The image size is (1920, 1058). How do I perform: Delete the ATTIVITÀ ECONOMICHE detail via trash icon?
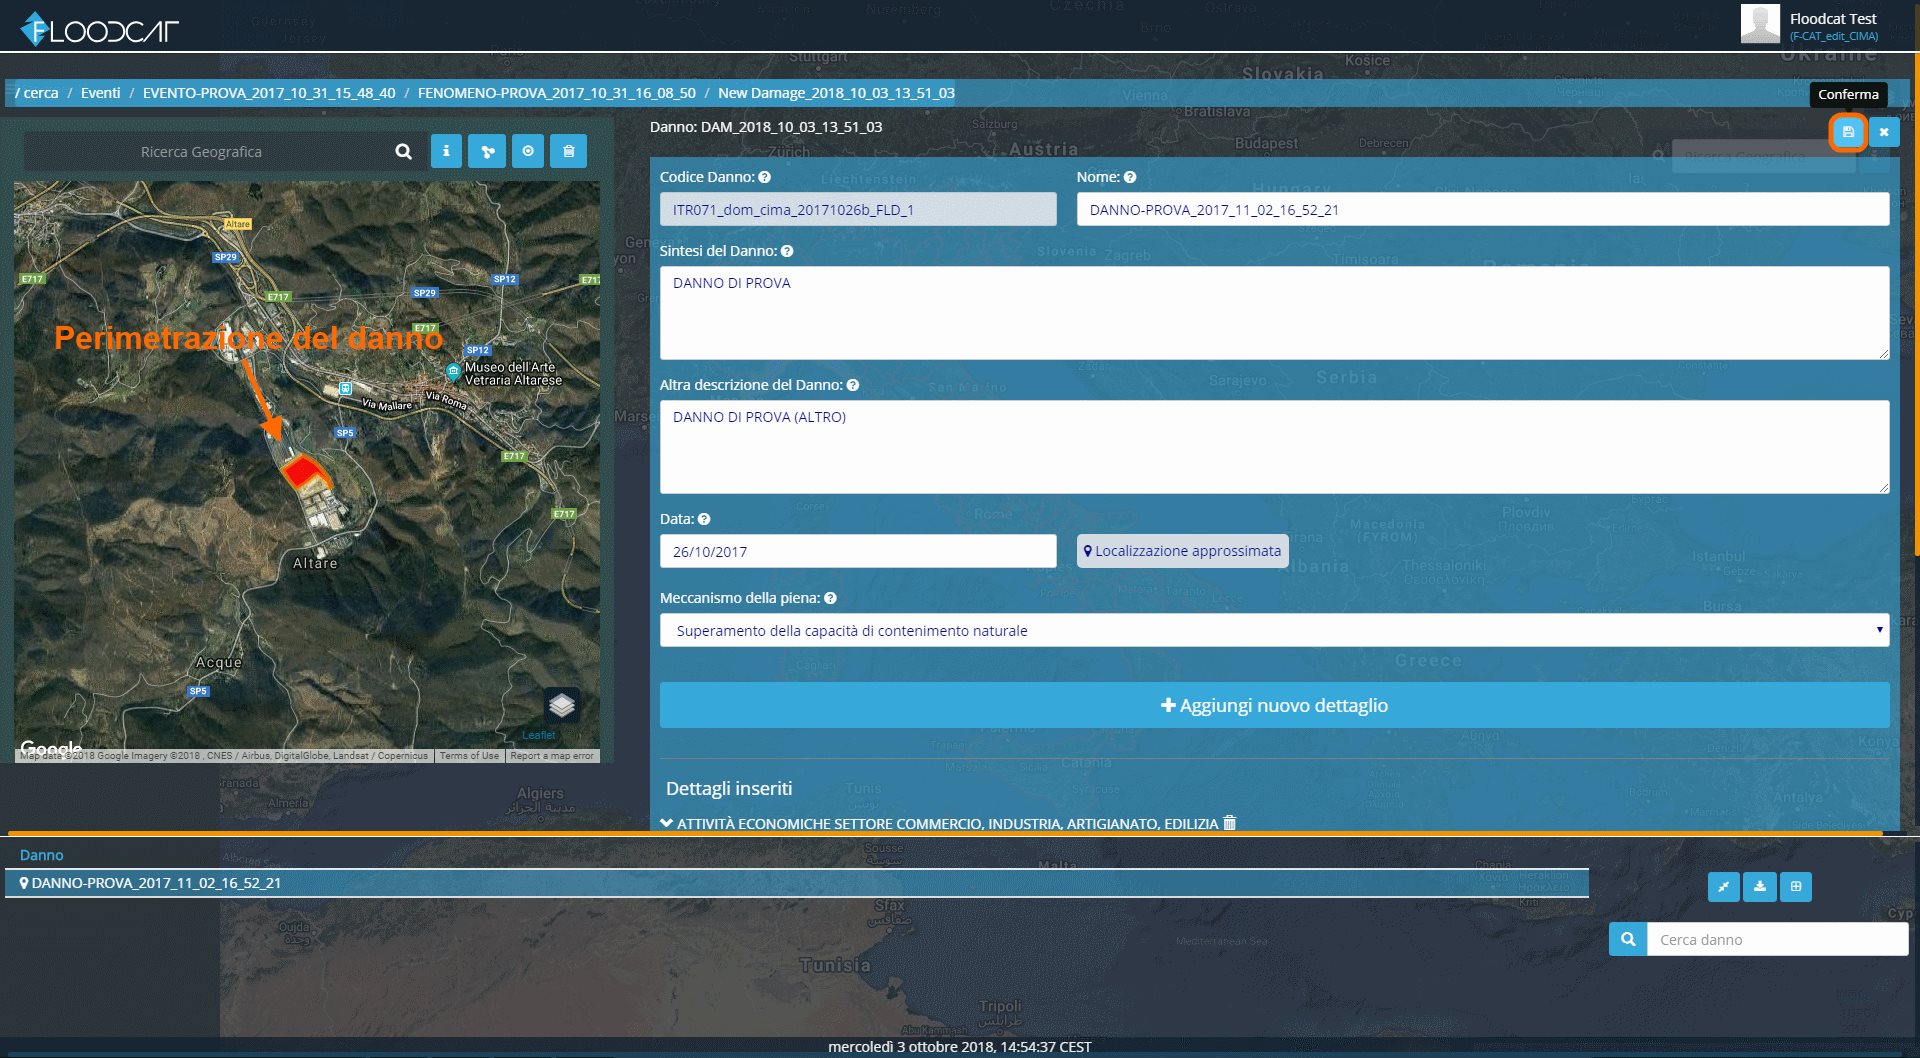(1230, 823)
